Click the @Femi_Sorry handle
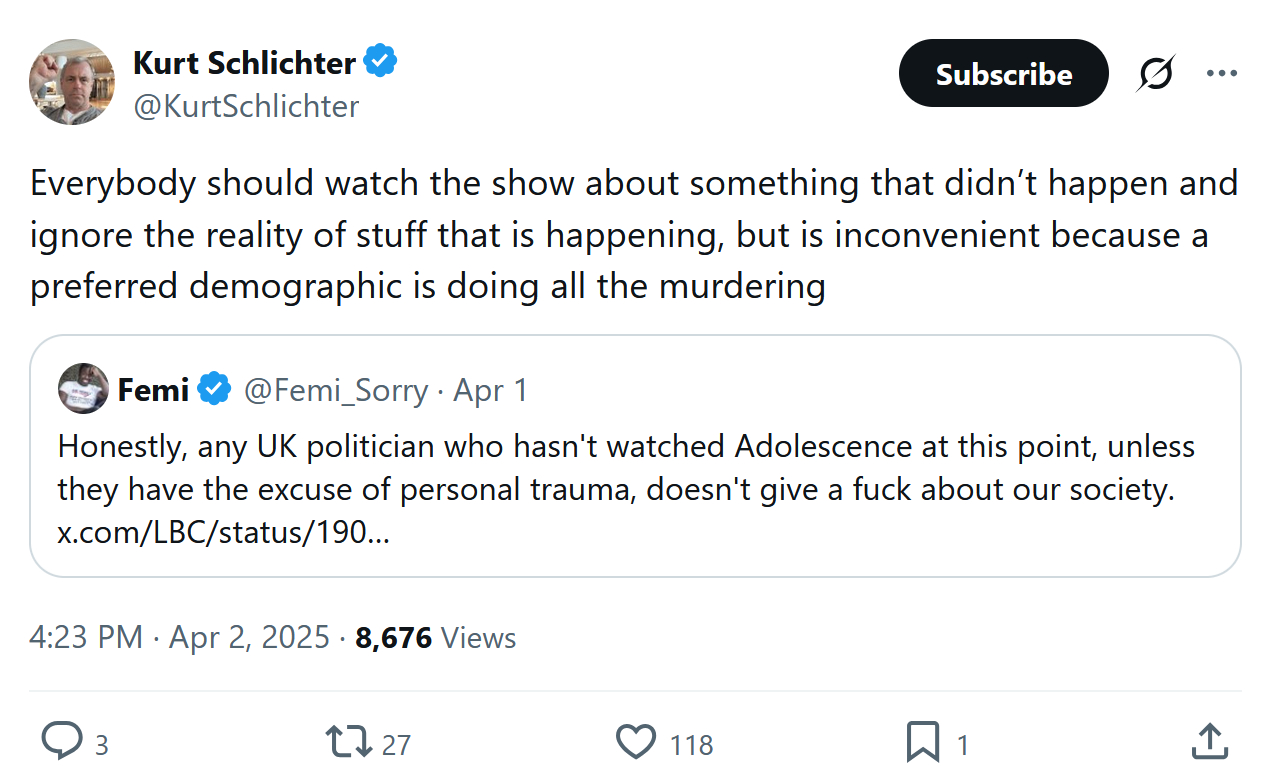 (336, 390)
